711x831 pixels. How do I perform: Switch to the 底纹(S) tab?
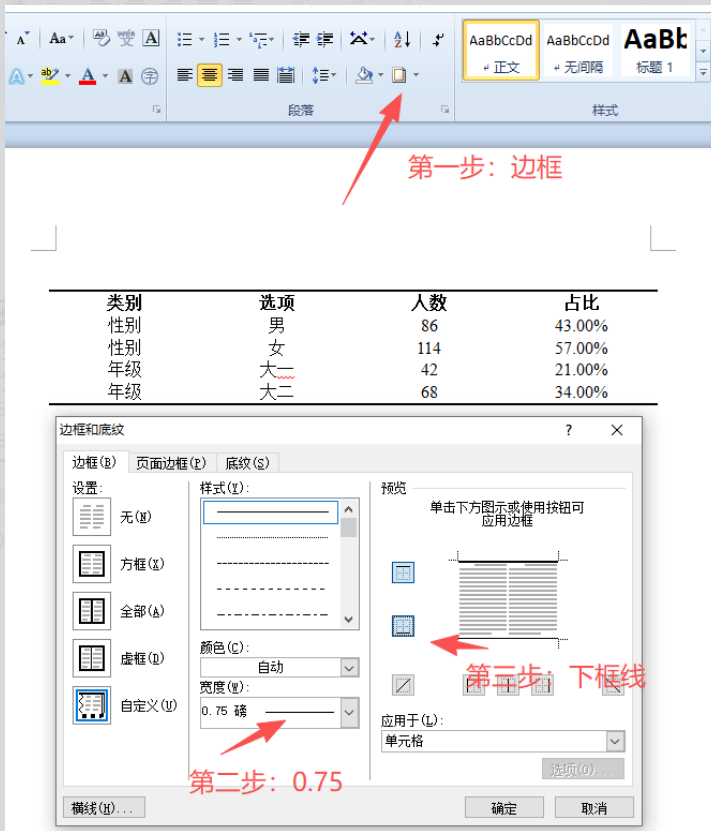click(247, 463)
